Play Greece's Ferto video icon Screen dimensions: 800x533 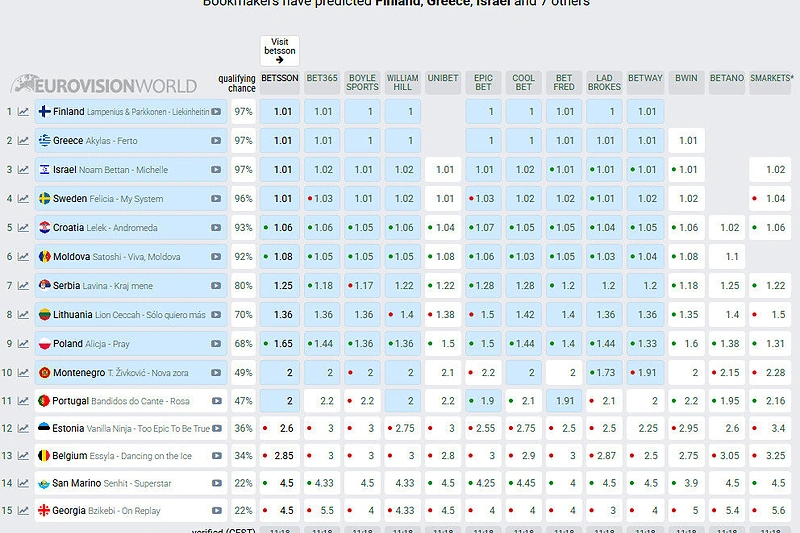click(x=216, y=141)
